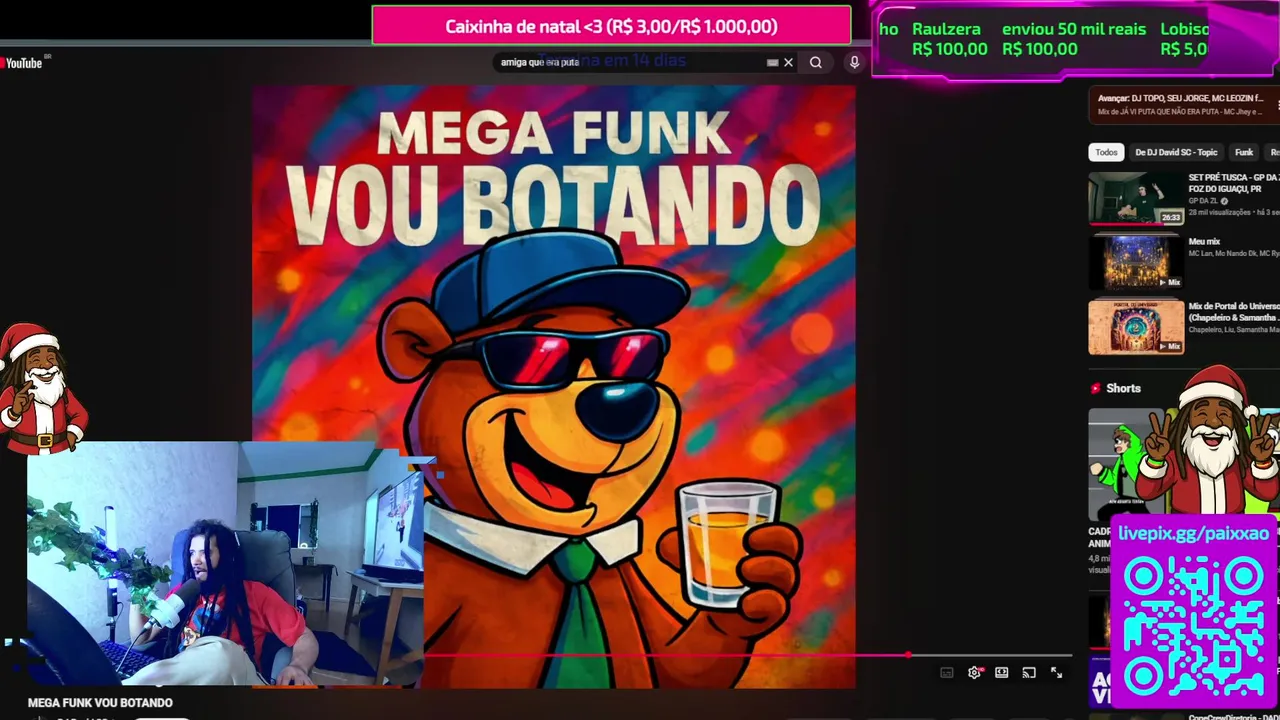Screen dimensions: 1280x720
Task: Cast video with the Play on TV icon
Action: coord(1029,673)
